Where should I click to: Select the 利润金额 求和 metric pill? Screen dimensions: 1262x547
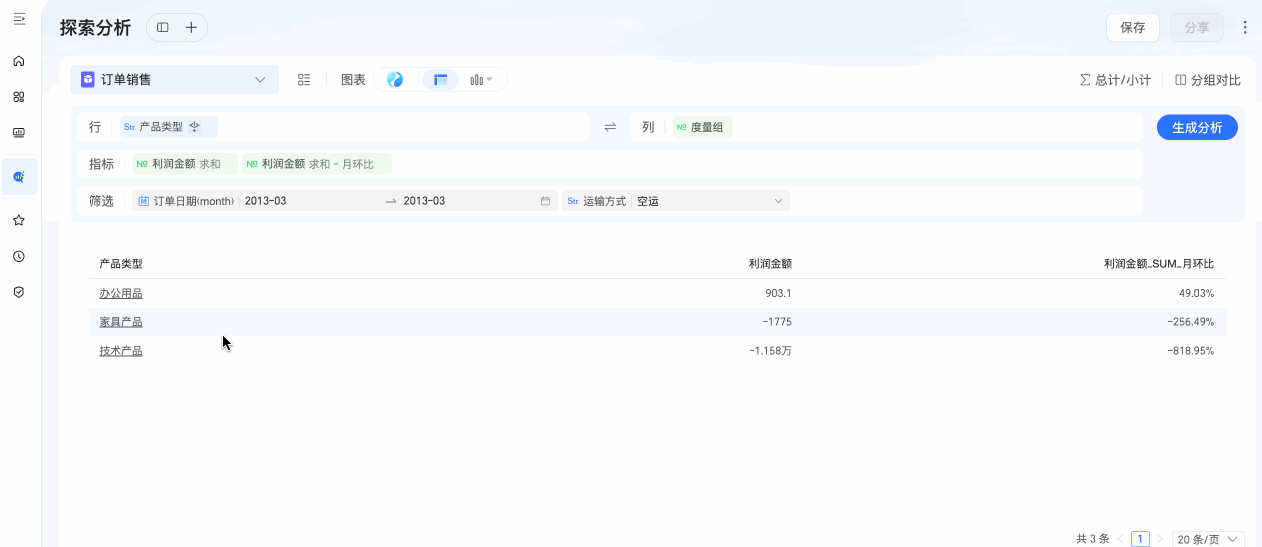point(185,164)
